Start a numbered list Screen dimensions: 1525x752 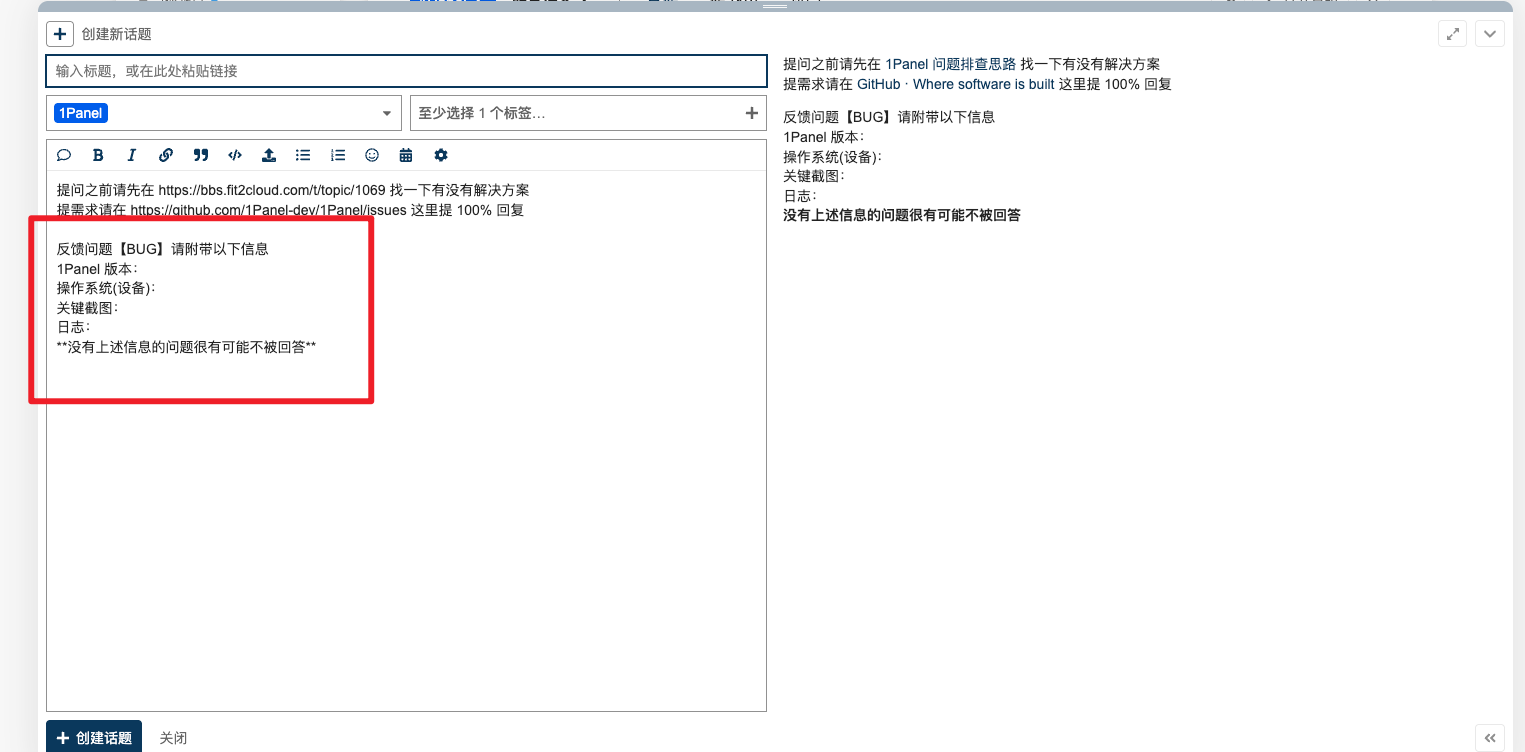[338, 155]
